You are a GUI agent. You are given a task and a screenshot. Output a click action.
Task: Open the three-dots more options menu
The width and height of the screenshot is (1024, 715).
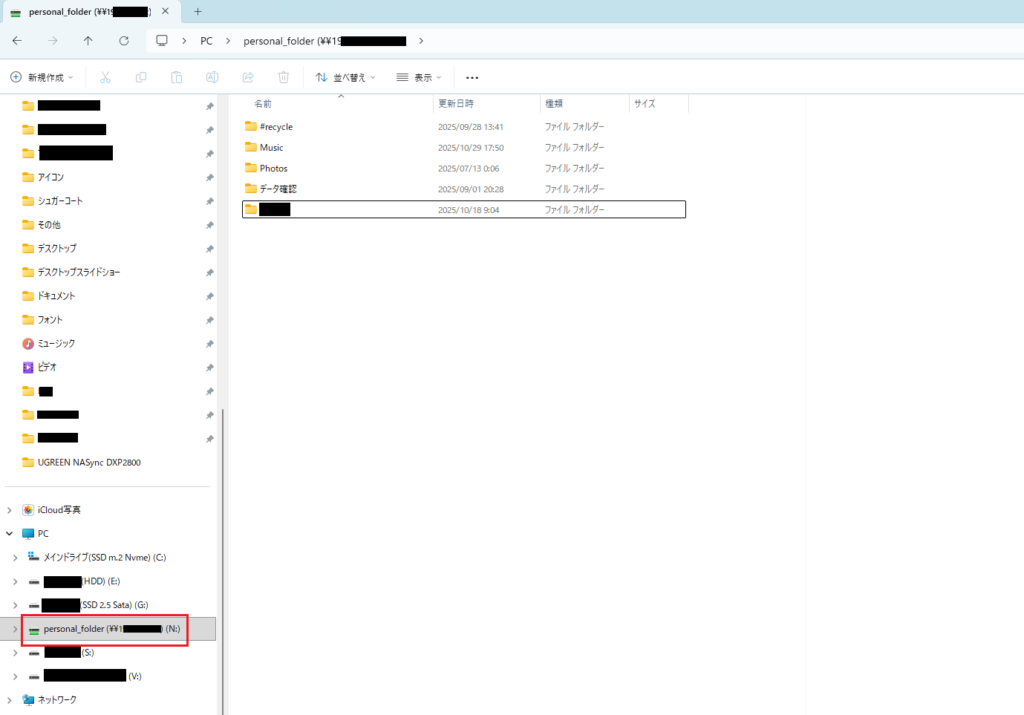tap(472, 77)
